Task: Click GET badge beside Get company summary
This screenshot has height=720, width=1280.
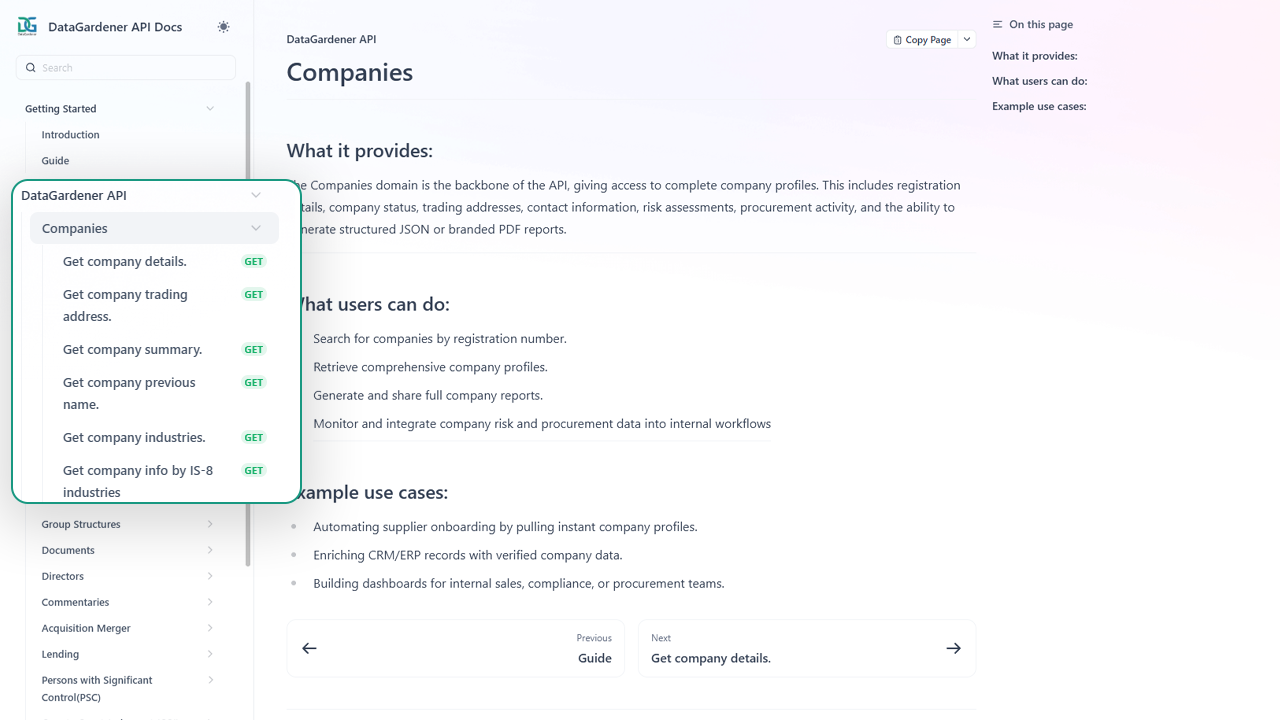Action: pos(254,350)
